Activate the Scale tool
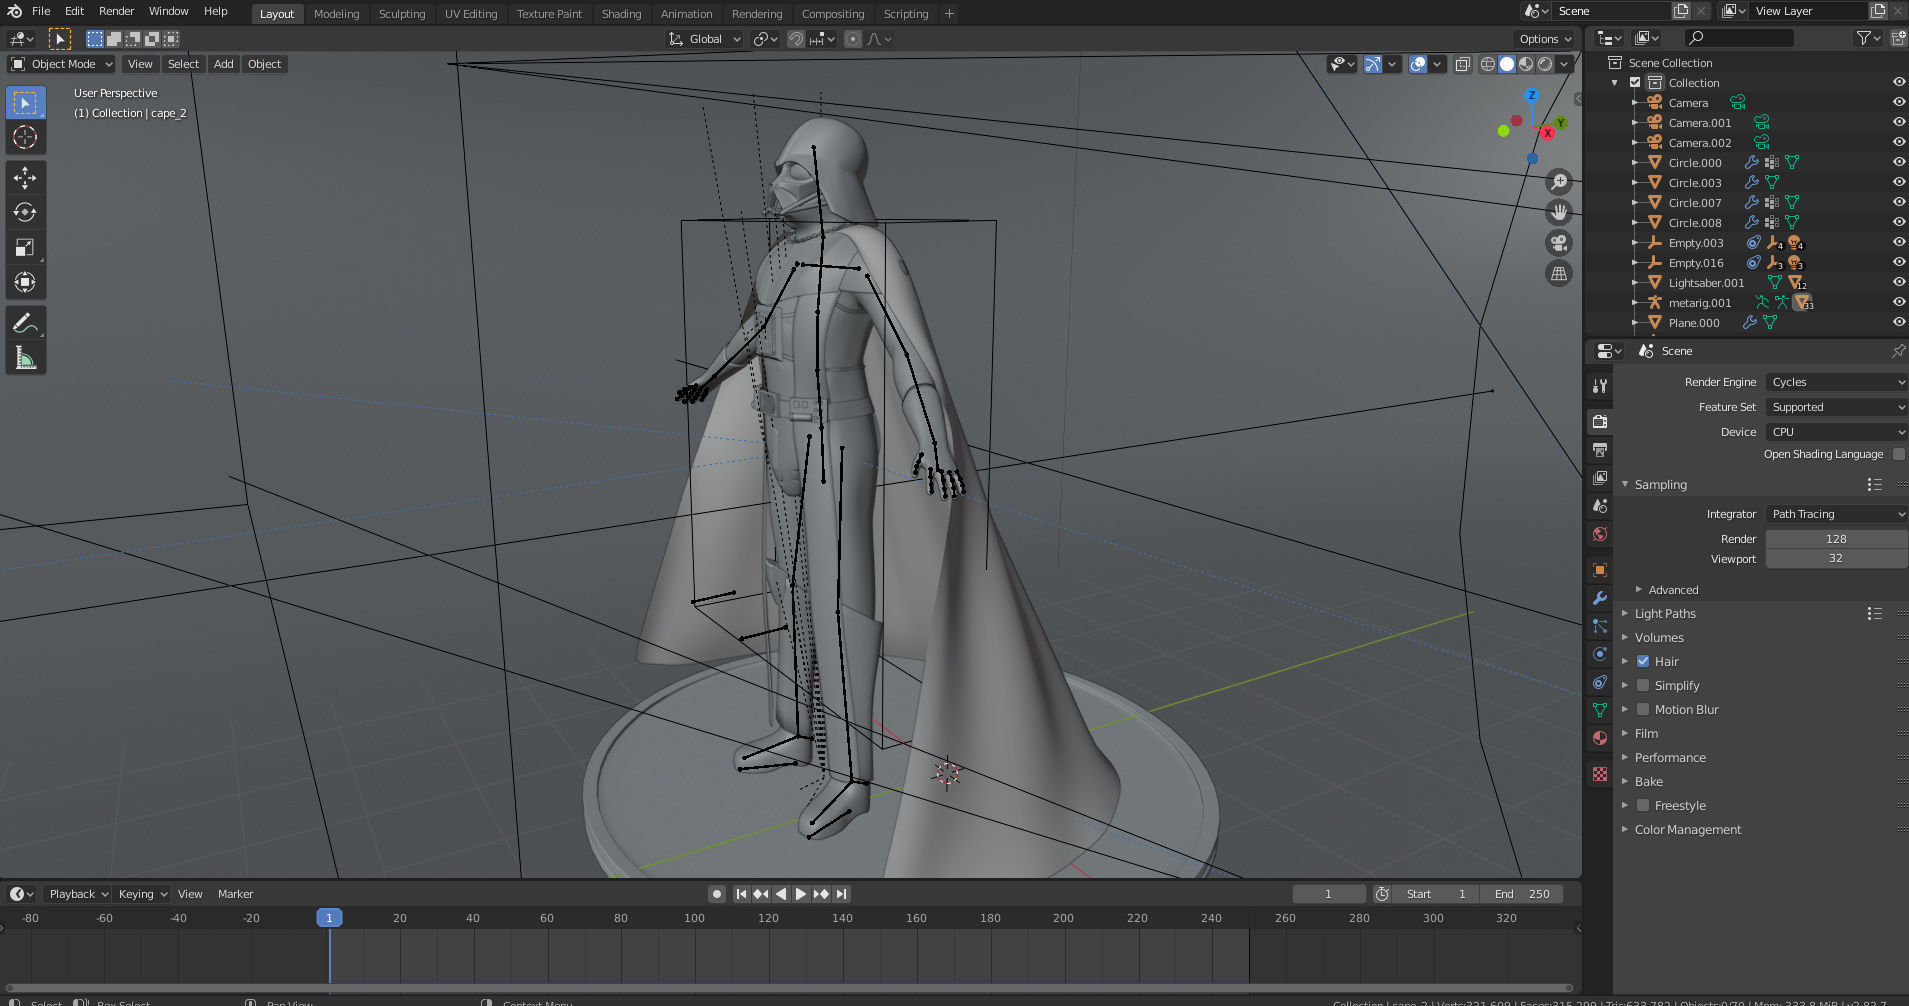The width and height of the screenshot is (1909, 1006). [25, 248]
